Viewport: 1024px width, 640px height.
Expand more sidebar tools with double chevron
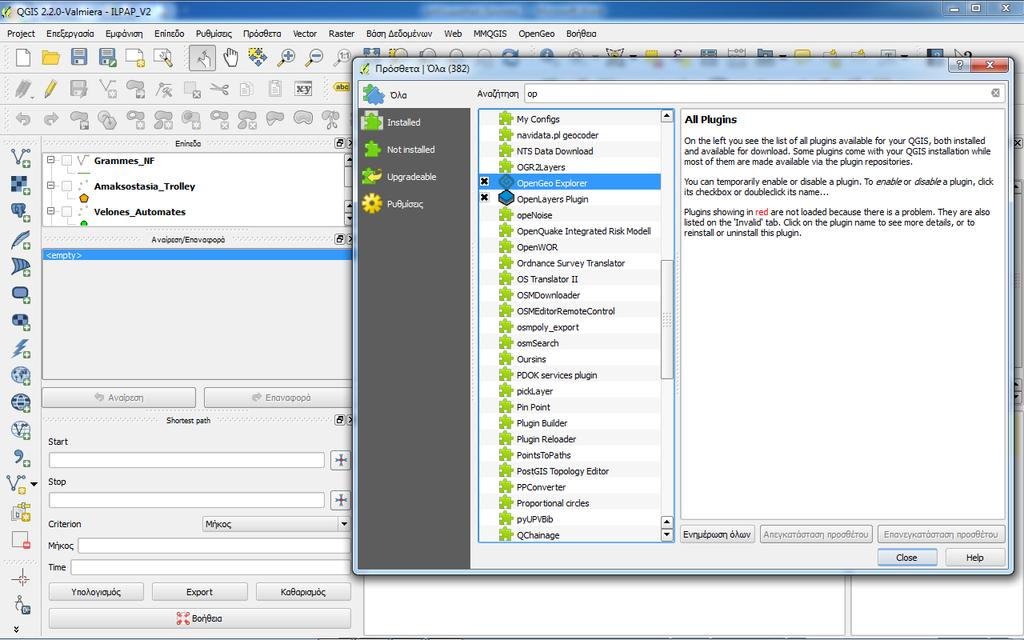(16, 630)
